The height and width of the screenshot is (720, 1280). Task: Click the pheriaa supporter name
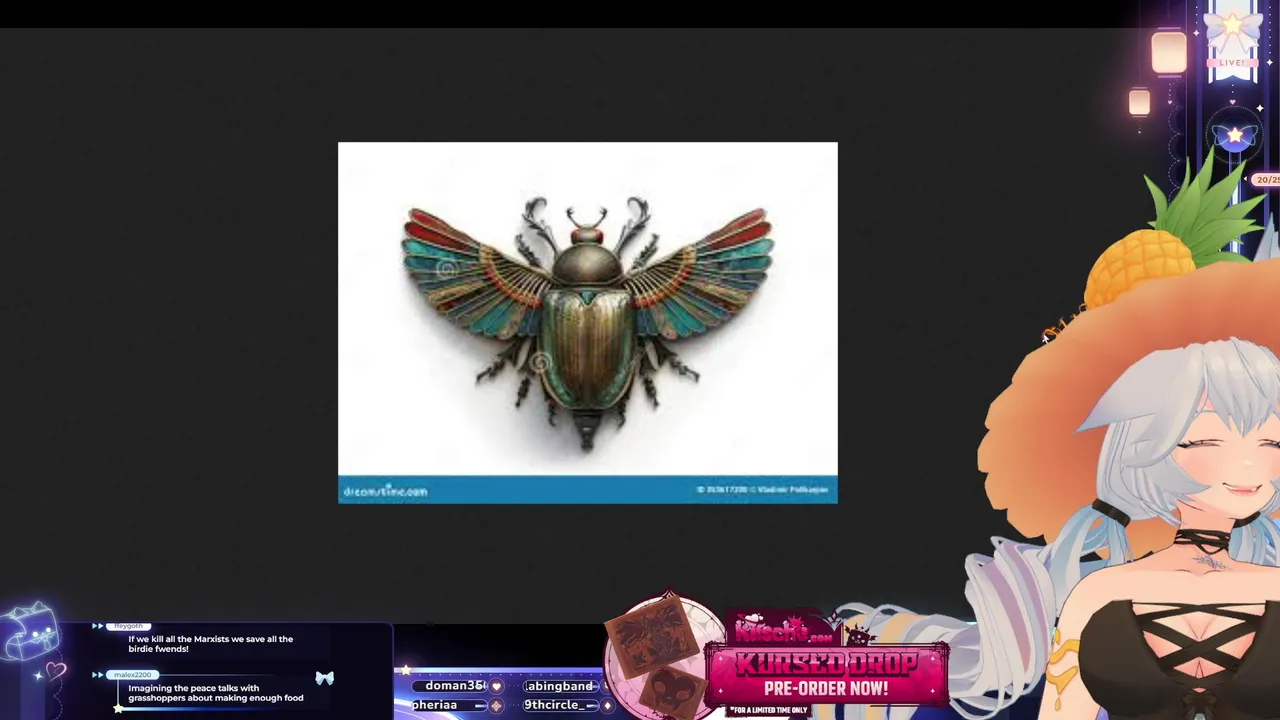click(x=435, y=705)
